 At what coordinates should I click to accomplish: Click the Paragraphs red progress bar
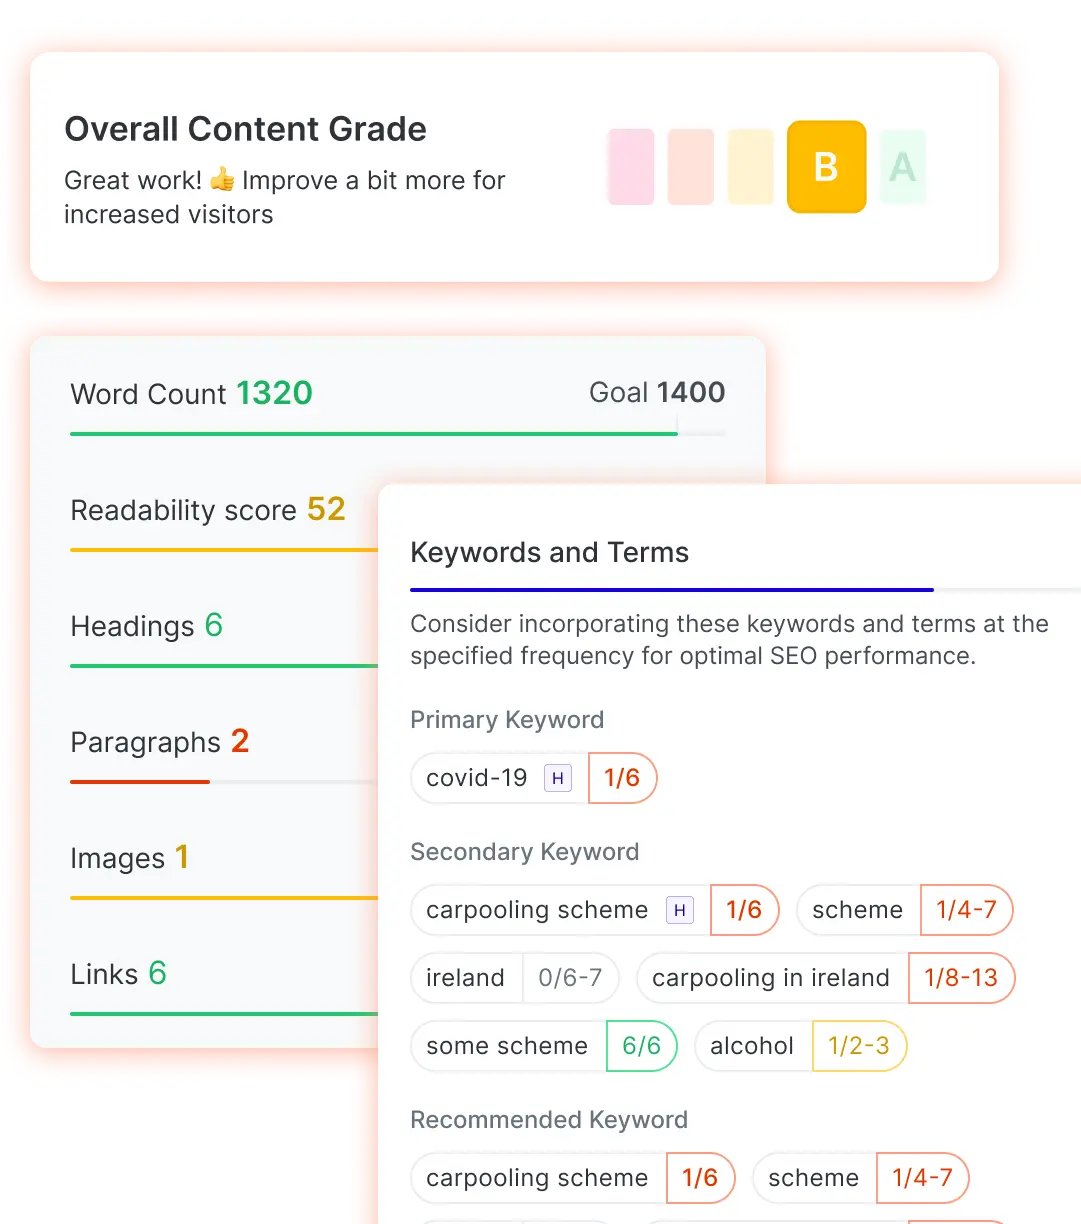tap(140, 781)
